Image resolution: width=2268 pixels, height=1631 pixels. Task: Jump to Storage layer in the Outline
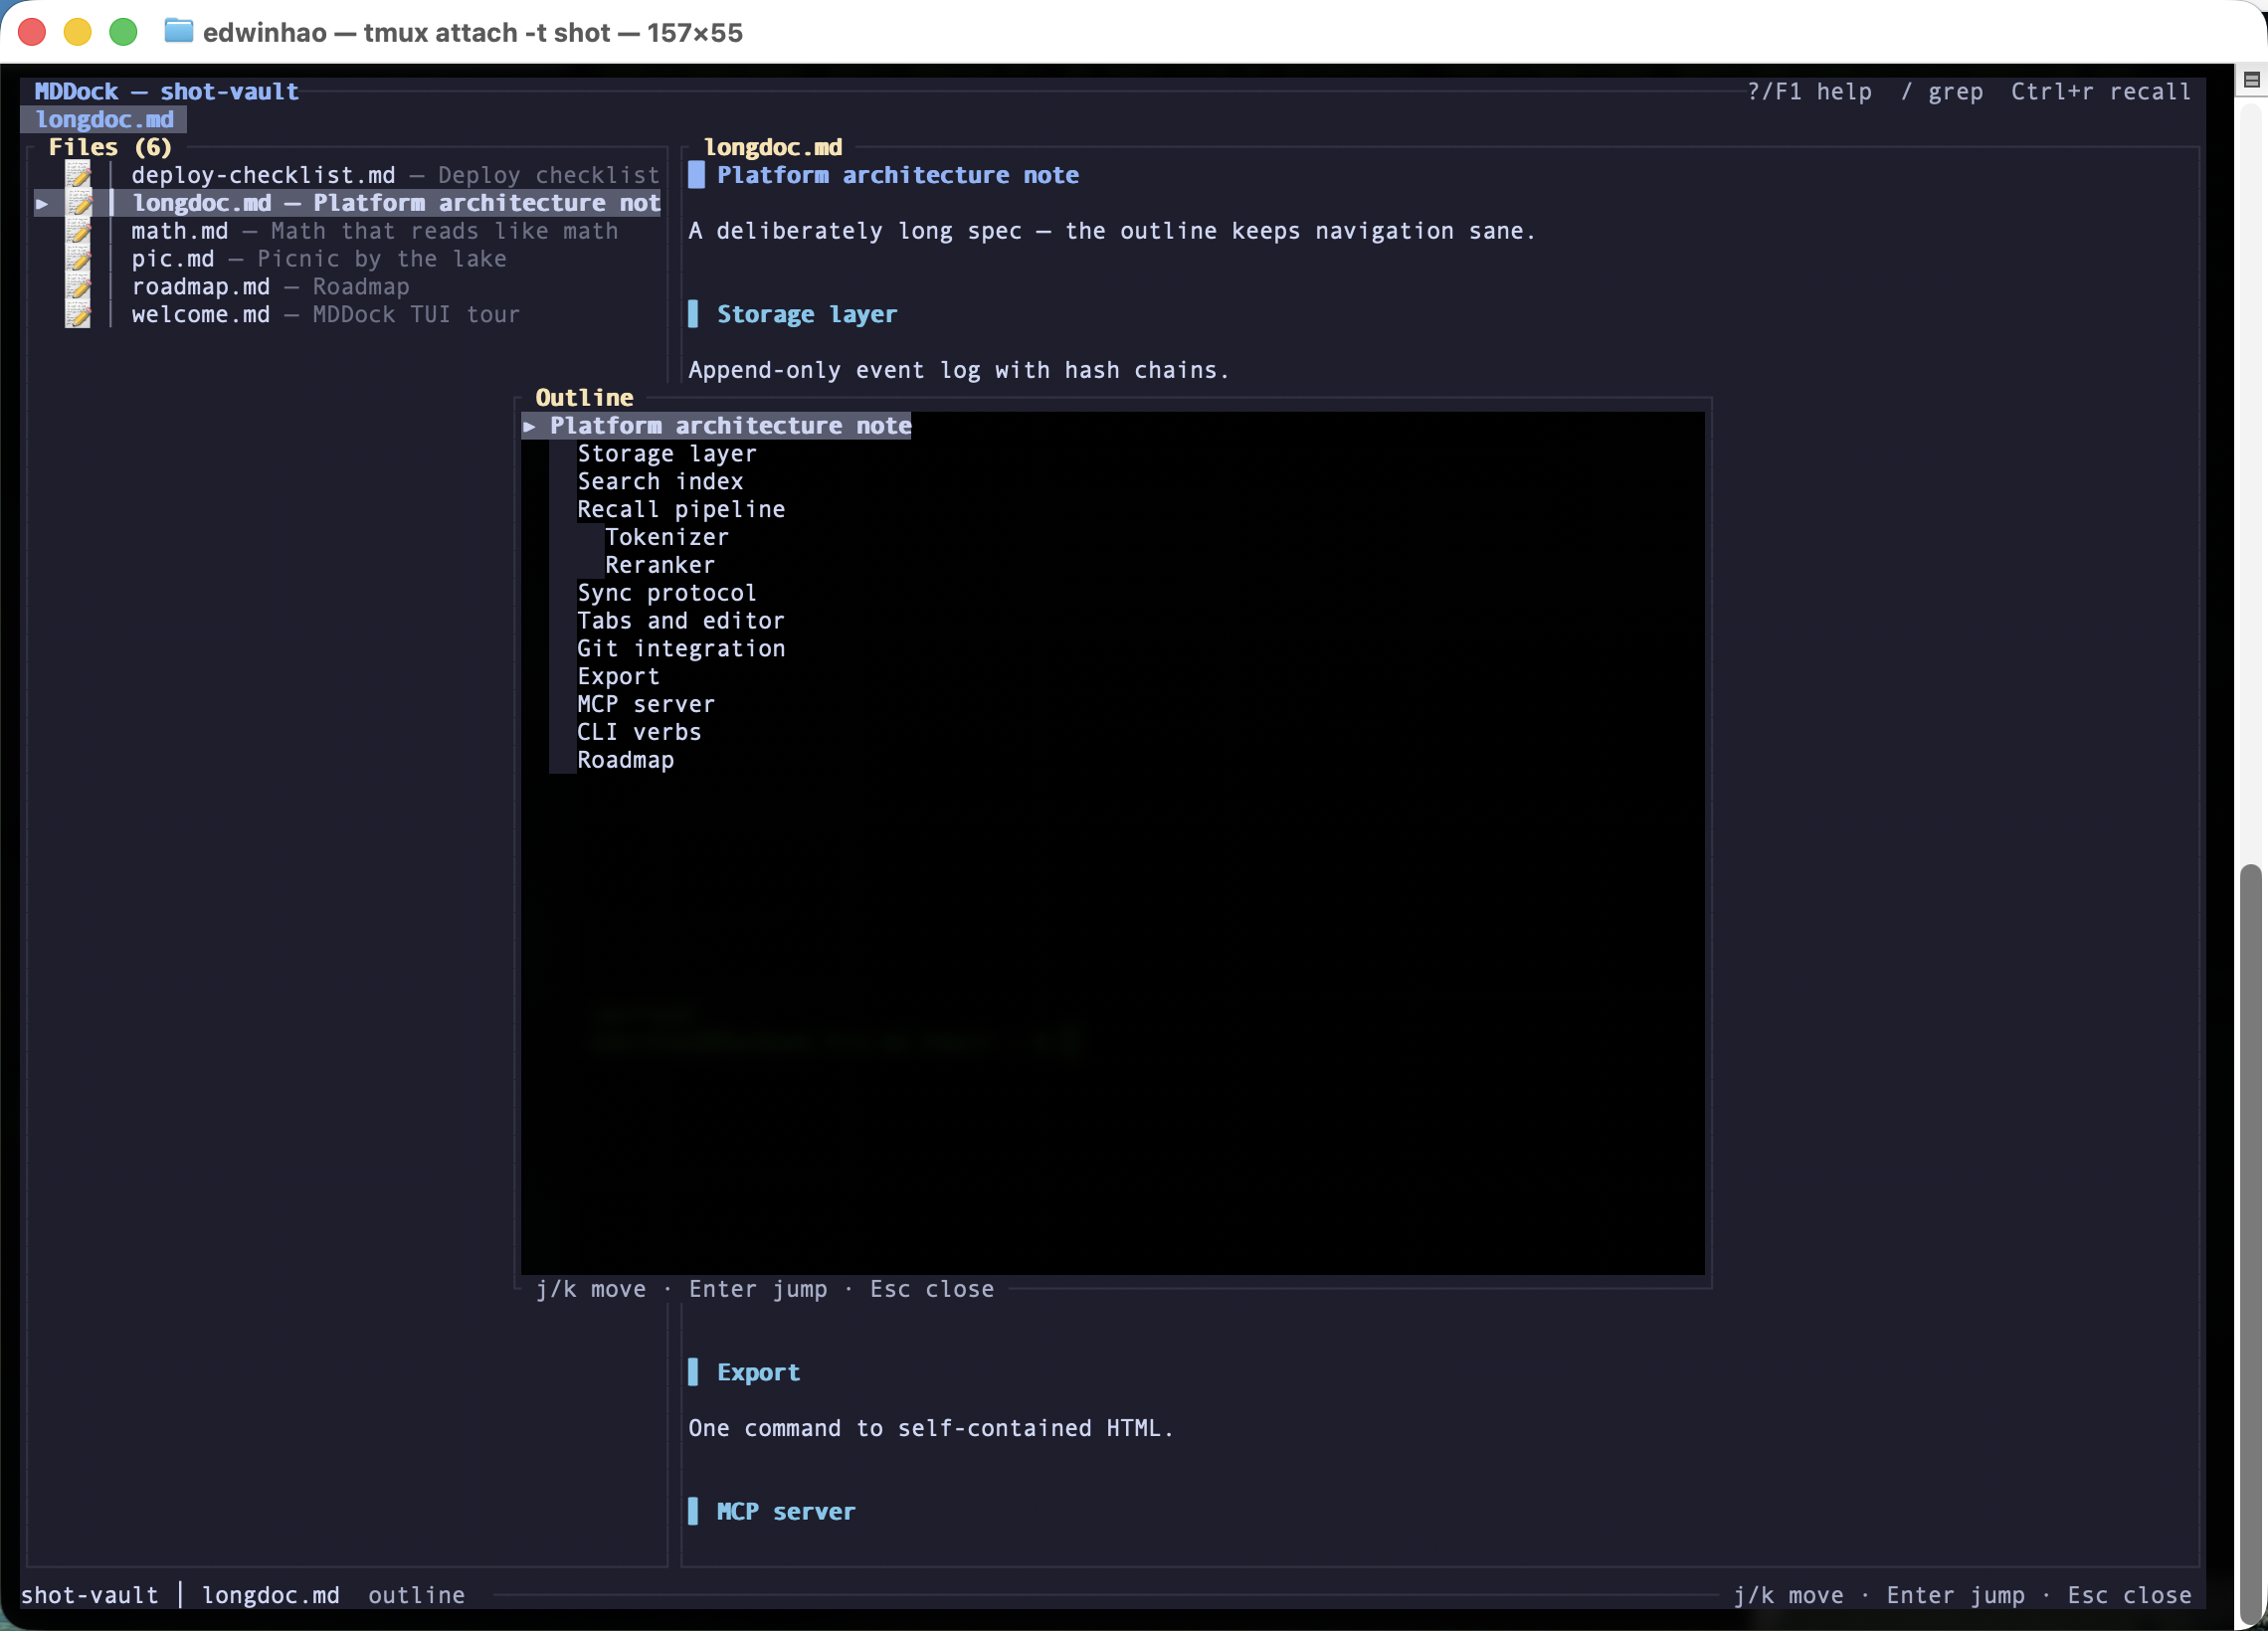[667, 454]
